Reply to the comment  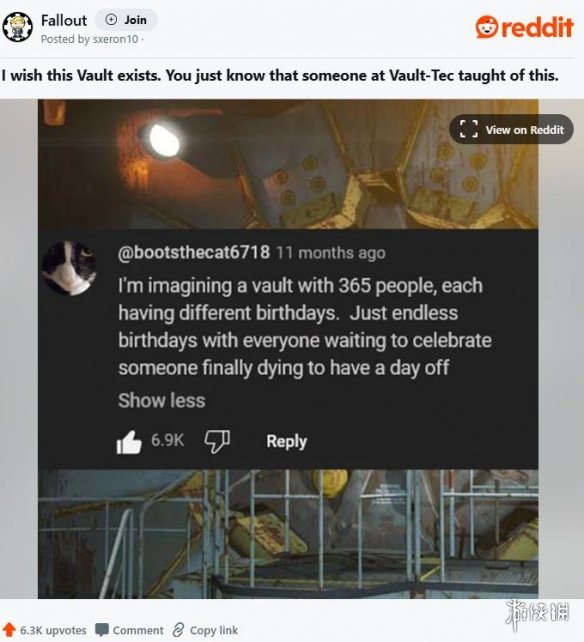[286, 441]
